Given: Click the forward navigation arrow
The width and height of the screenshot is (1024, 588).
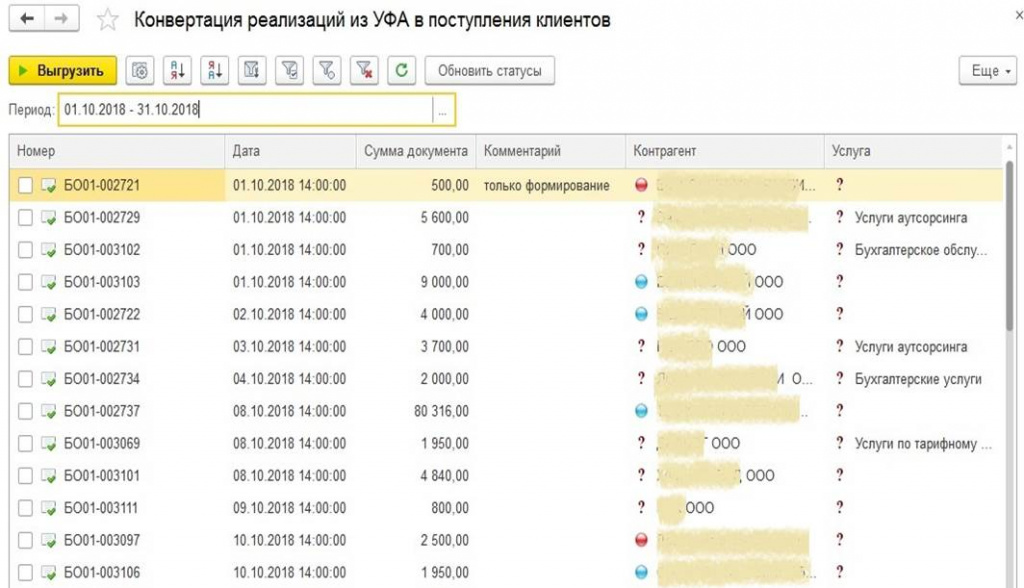Looking at the screenshot, I should point(61,20).
